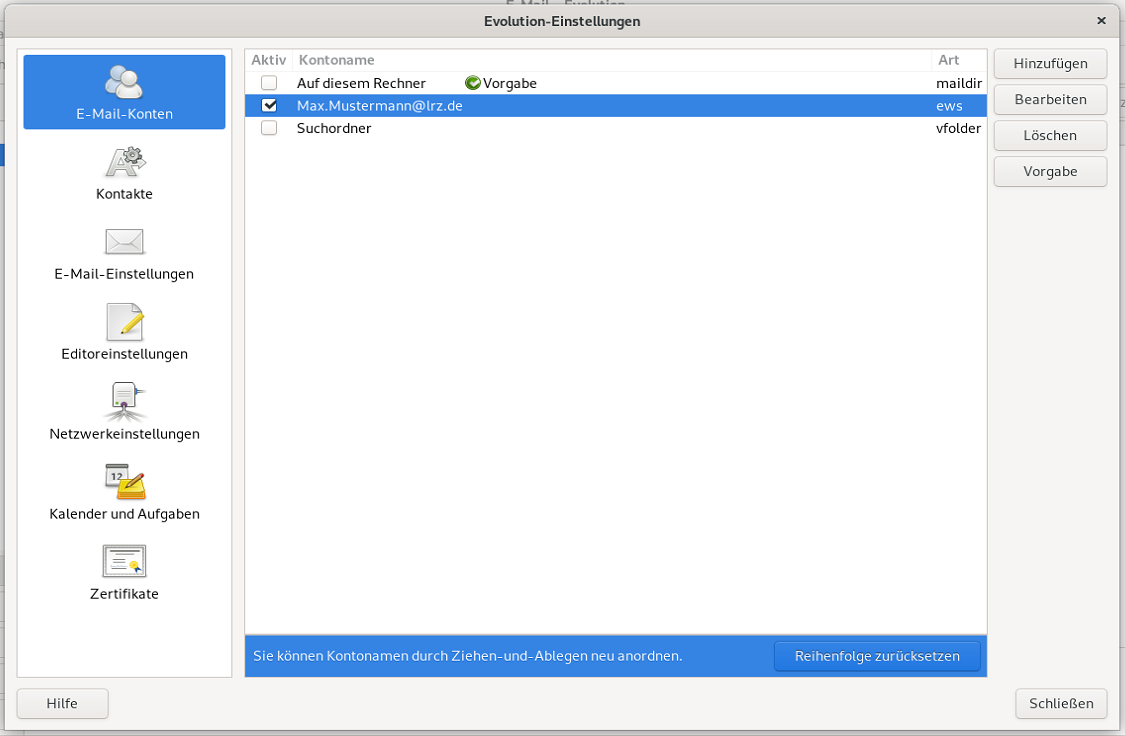
Task: Click the Aktiv column header
Action: pyautogui.click(x=268, y=60)
